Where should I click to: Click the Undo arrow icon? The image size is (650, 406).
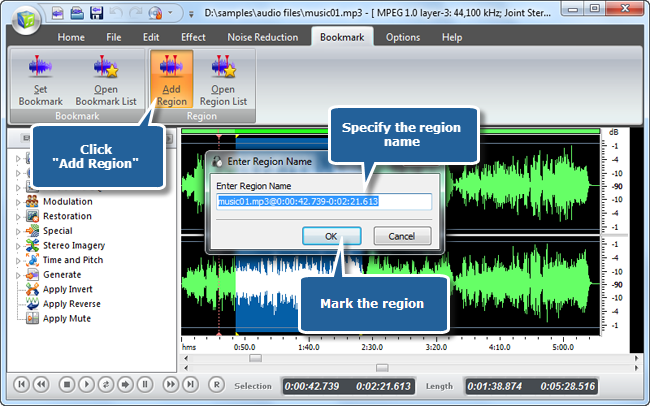(x=116, y=13)
